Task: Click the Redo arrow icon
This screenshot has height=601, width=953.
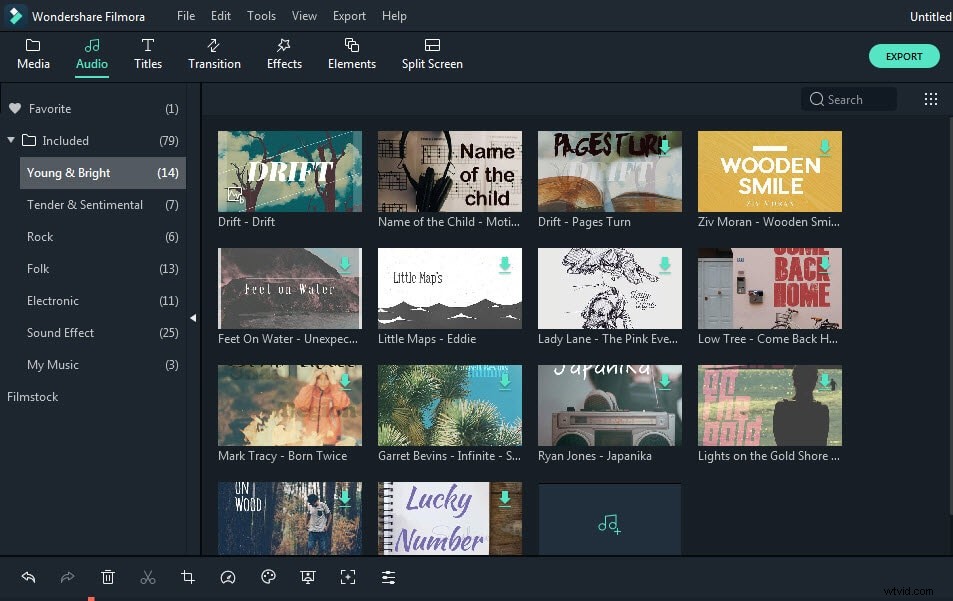Action: [x=67, y=577]
